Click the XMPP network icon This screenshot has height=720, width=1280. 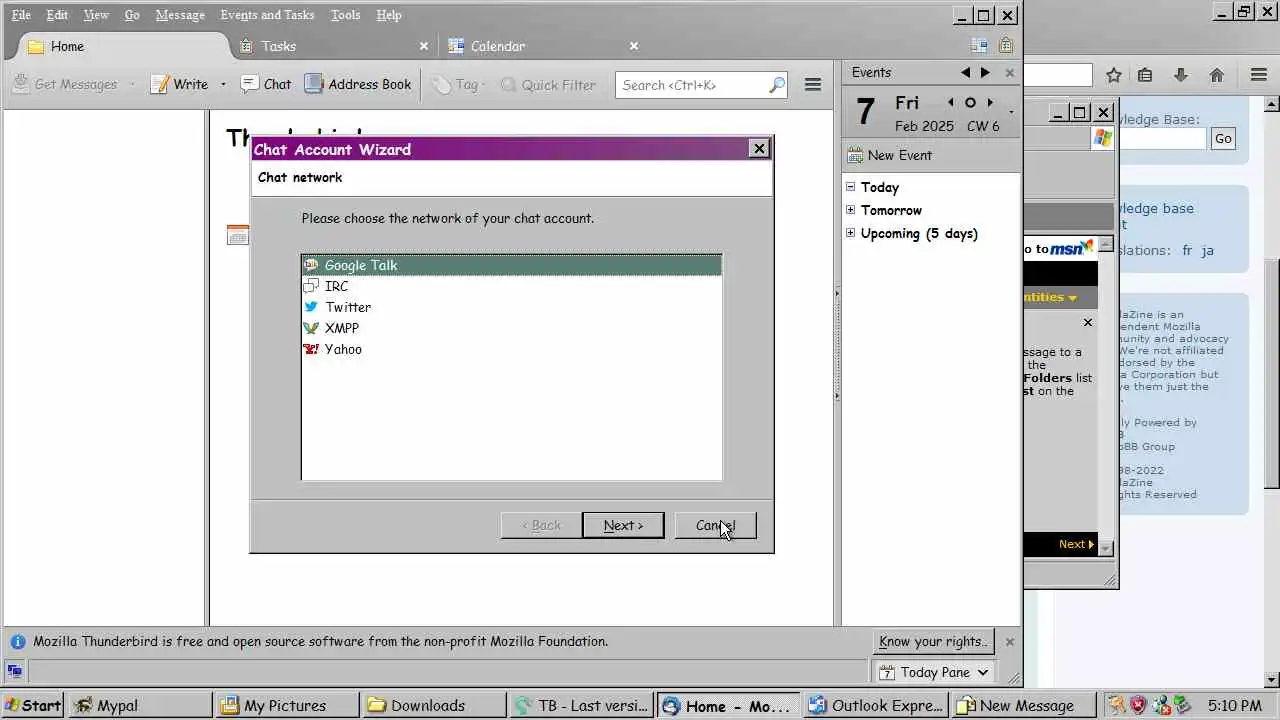(311, 328)
